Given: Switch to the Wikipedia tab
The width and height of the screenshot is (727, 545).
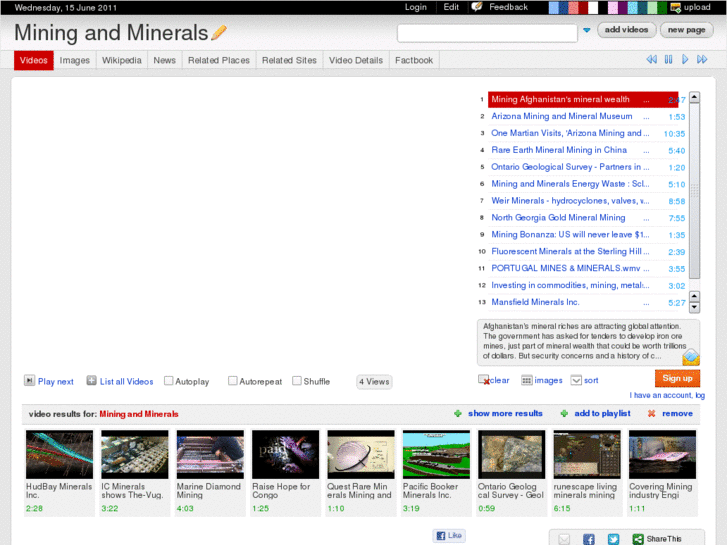Looking at the screenshot, I should click(122, 60).
